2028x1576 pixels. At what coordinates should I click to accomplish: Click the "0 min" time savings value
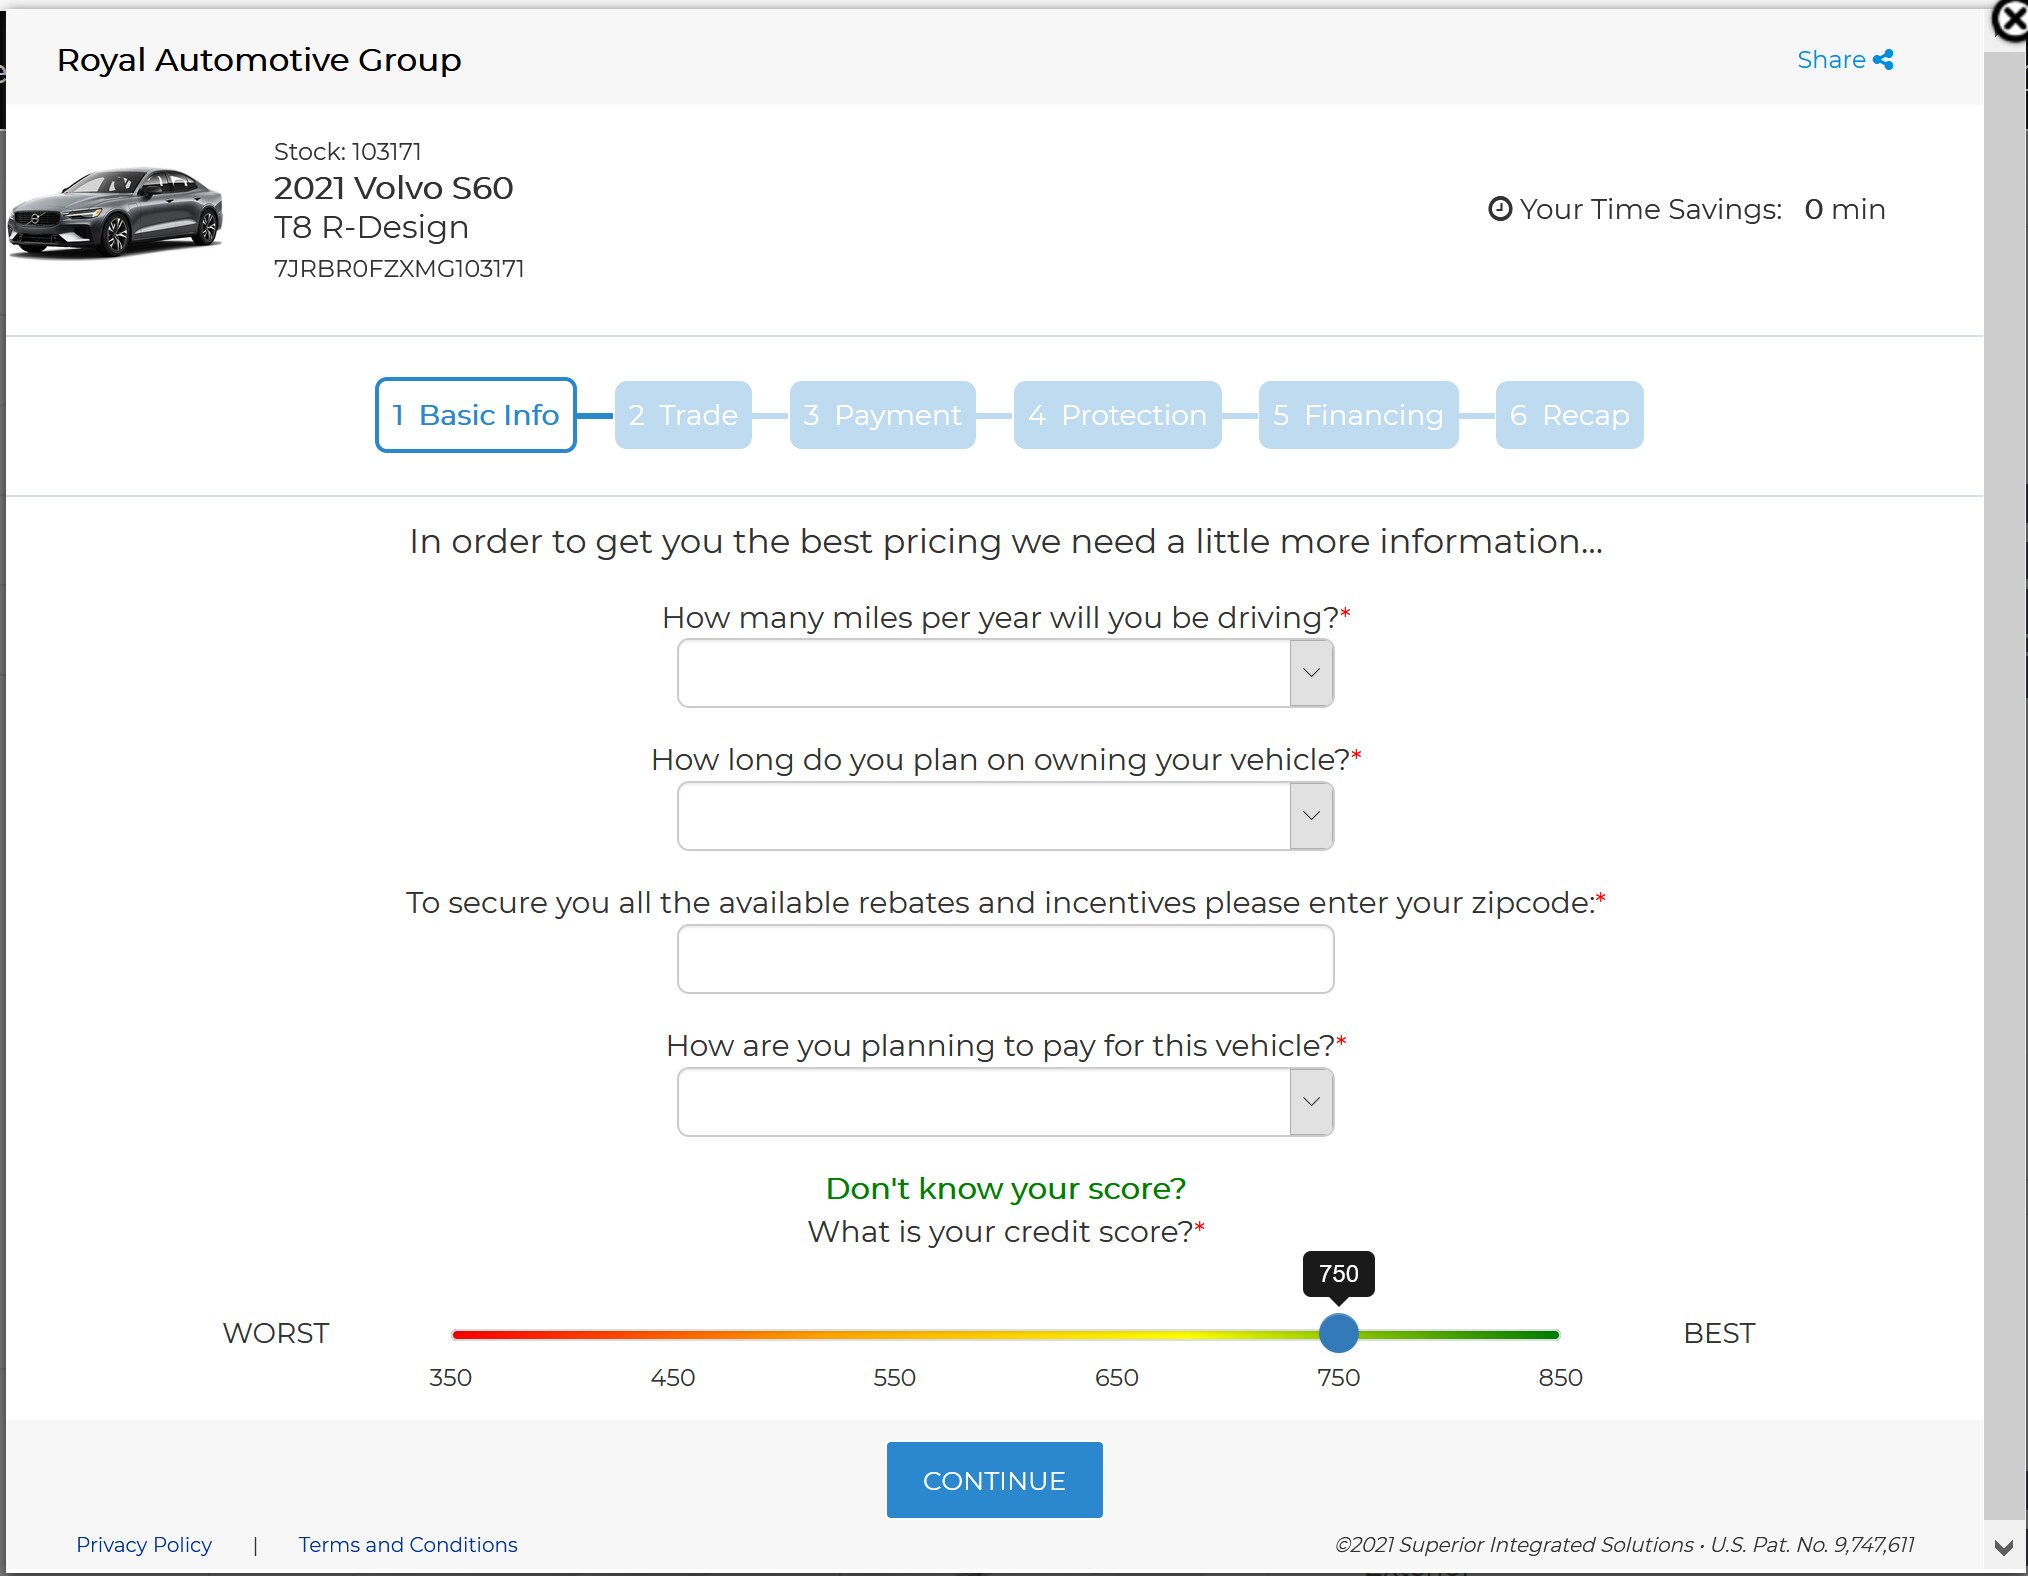[x=1845, y=209]
